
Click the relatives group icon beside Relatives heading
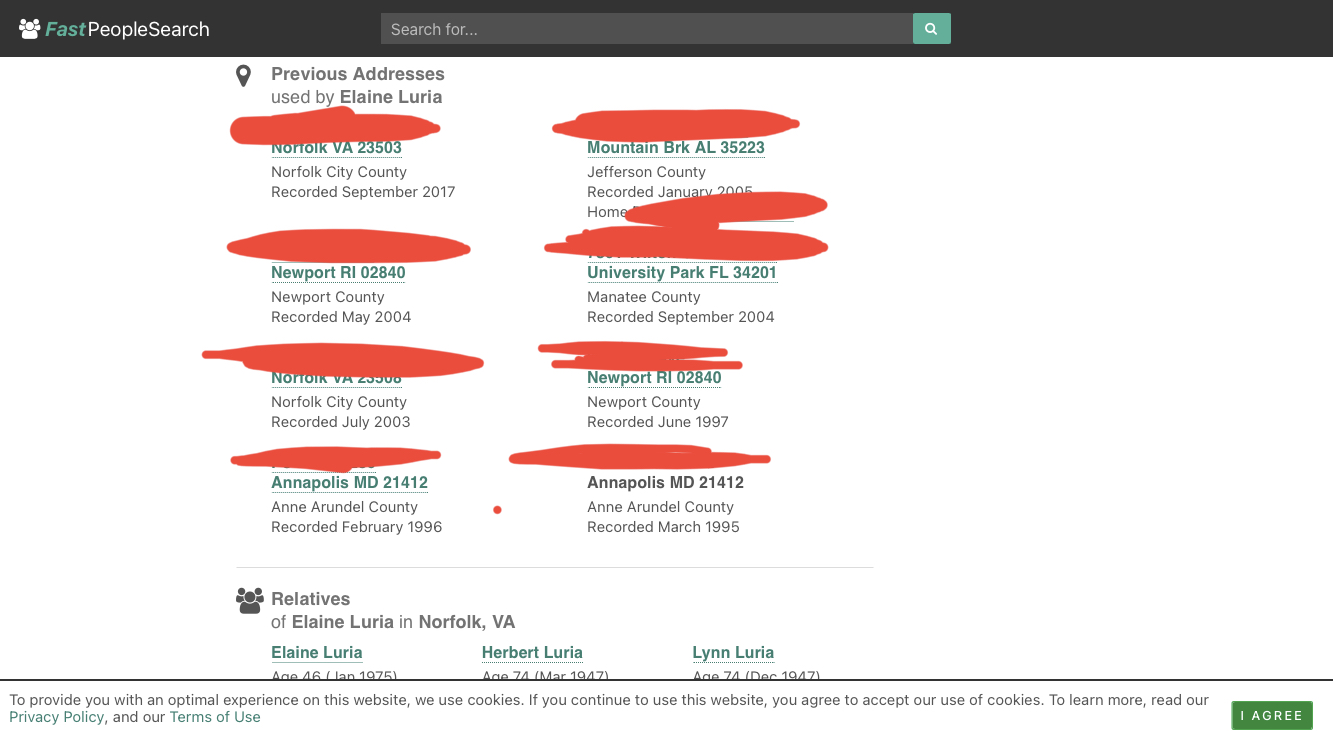[x=250, y=600]
